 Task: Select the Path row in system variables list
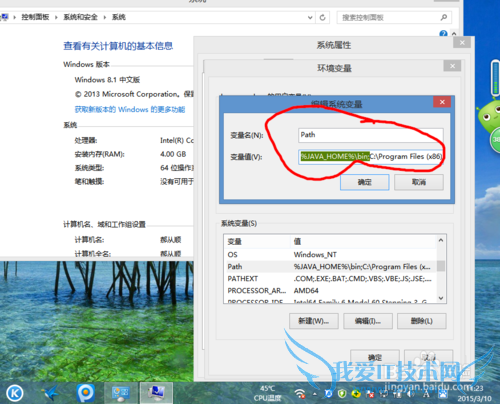[330, 267]
